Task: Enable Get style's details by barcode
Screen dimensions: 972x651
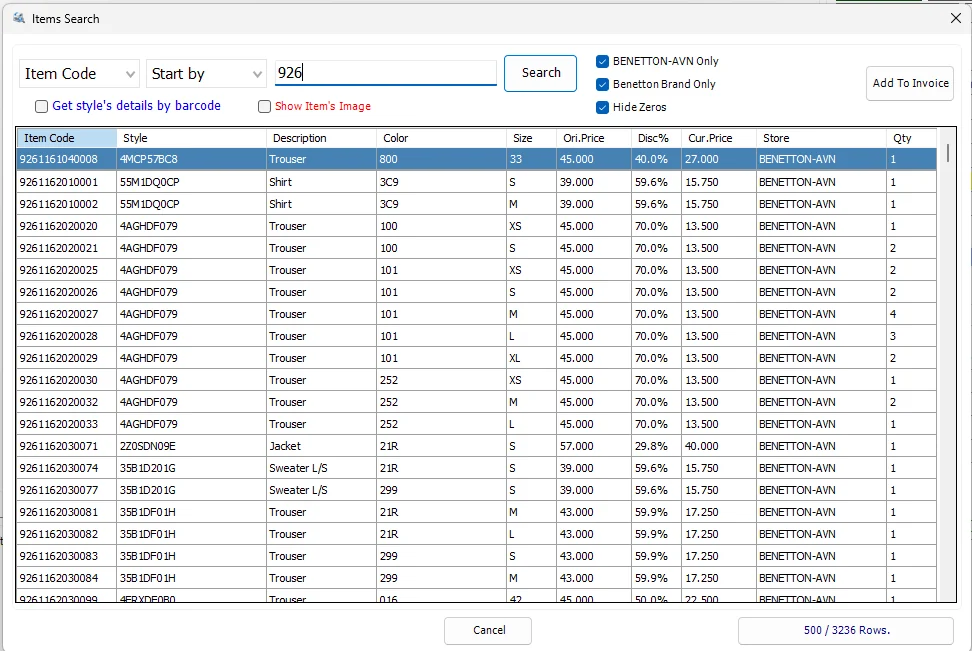Action: [x=42, y=106]
